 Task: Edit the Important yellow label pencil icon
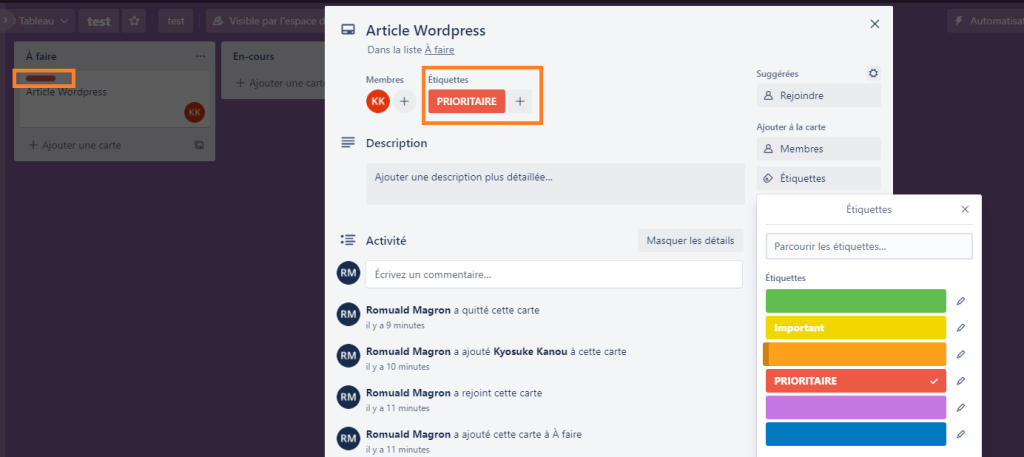point(961,328)
